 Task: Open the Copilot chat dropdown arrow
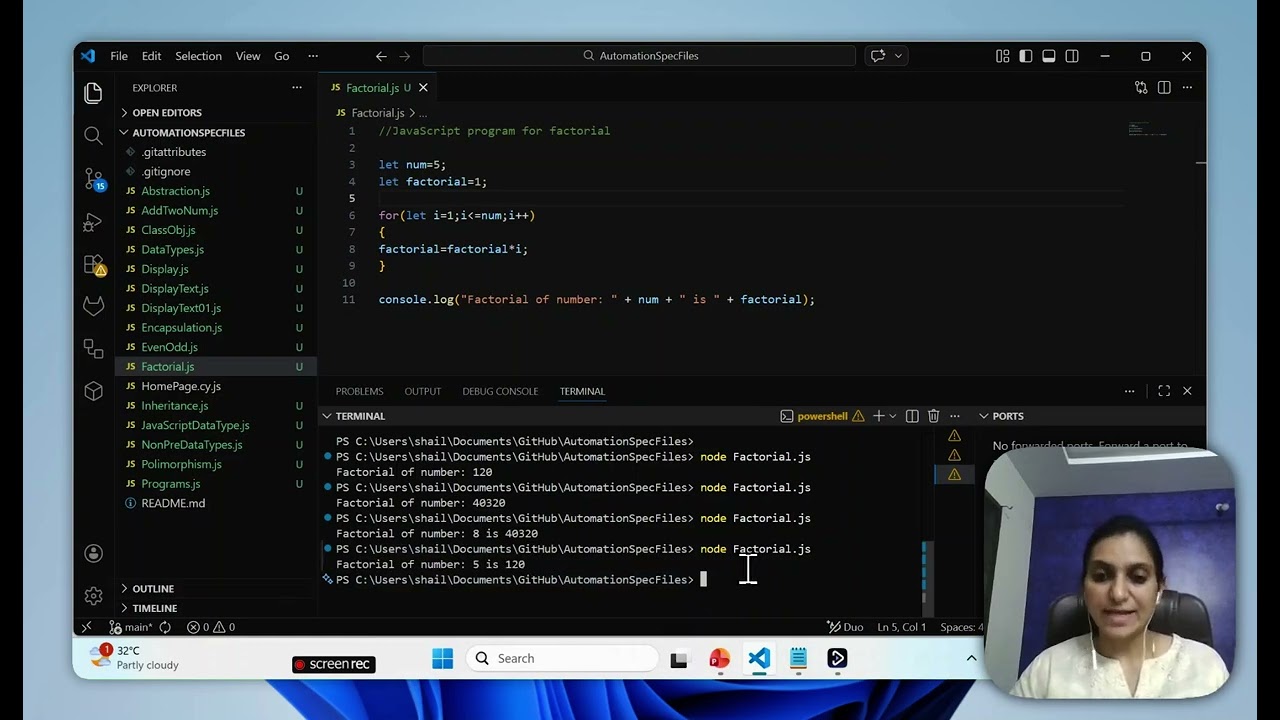(898, 56)
